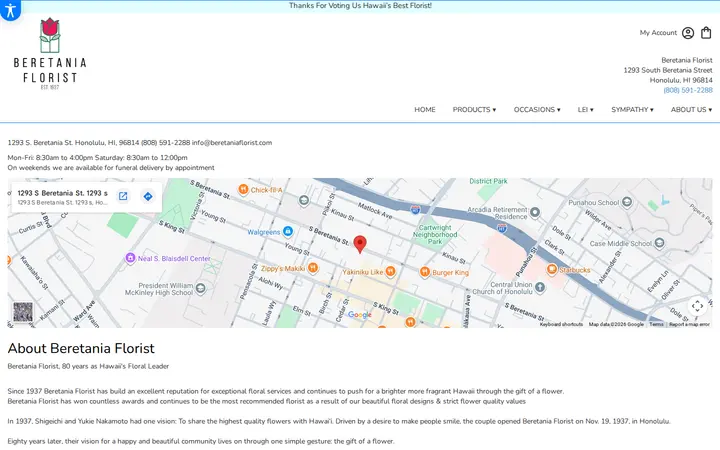Expand the SYMPATHY menu
Image resolution: width=720 pixels, height=450 pixels.
point(632,110)
